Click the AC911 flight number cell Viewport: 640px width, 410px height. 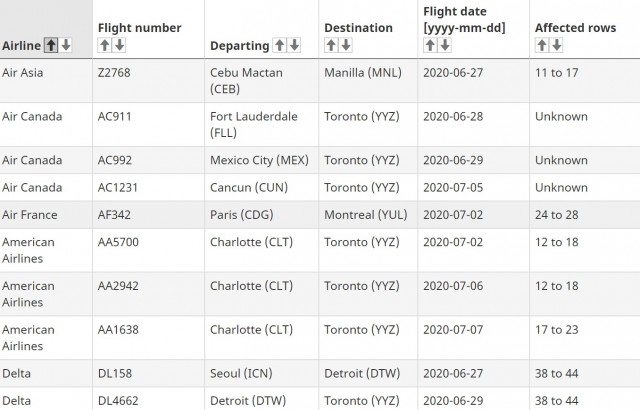[x=149, y=124]
